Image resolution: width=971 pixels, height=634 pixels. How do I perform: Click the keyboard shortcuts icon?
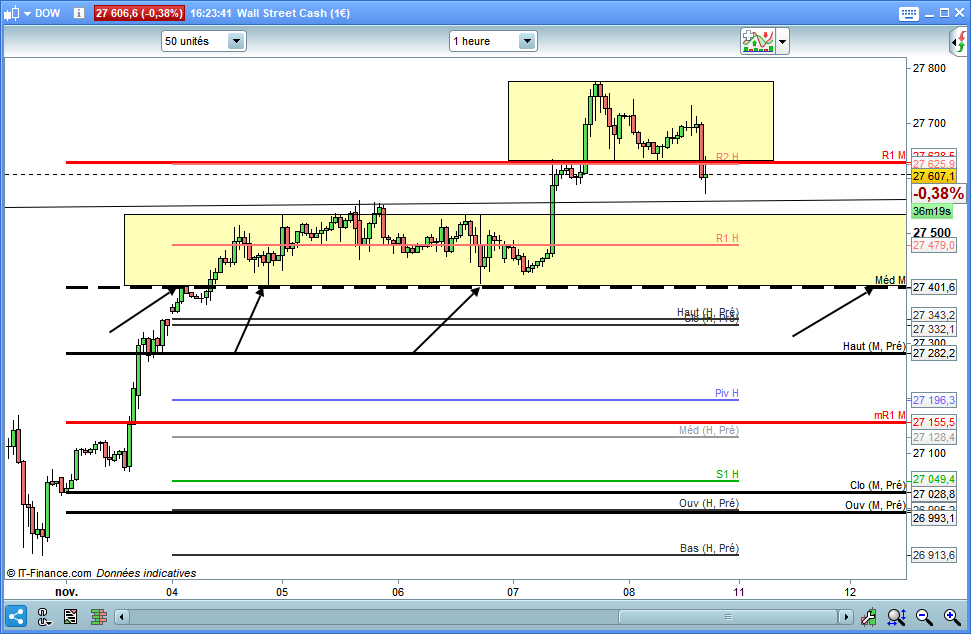tap(908, 13)
